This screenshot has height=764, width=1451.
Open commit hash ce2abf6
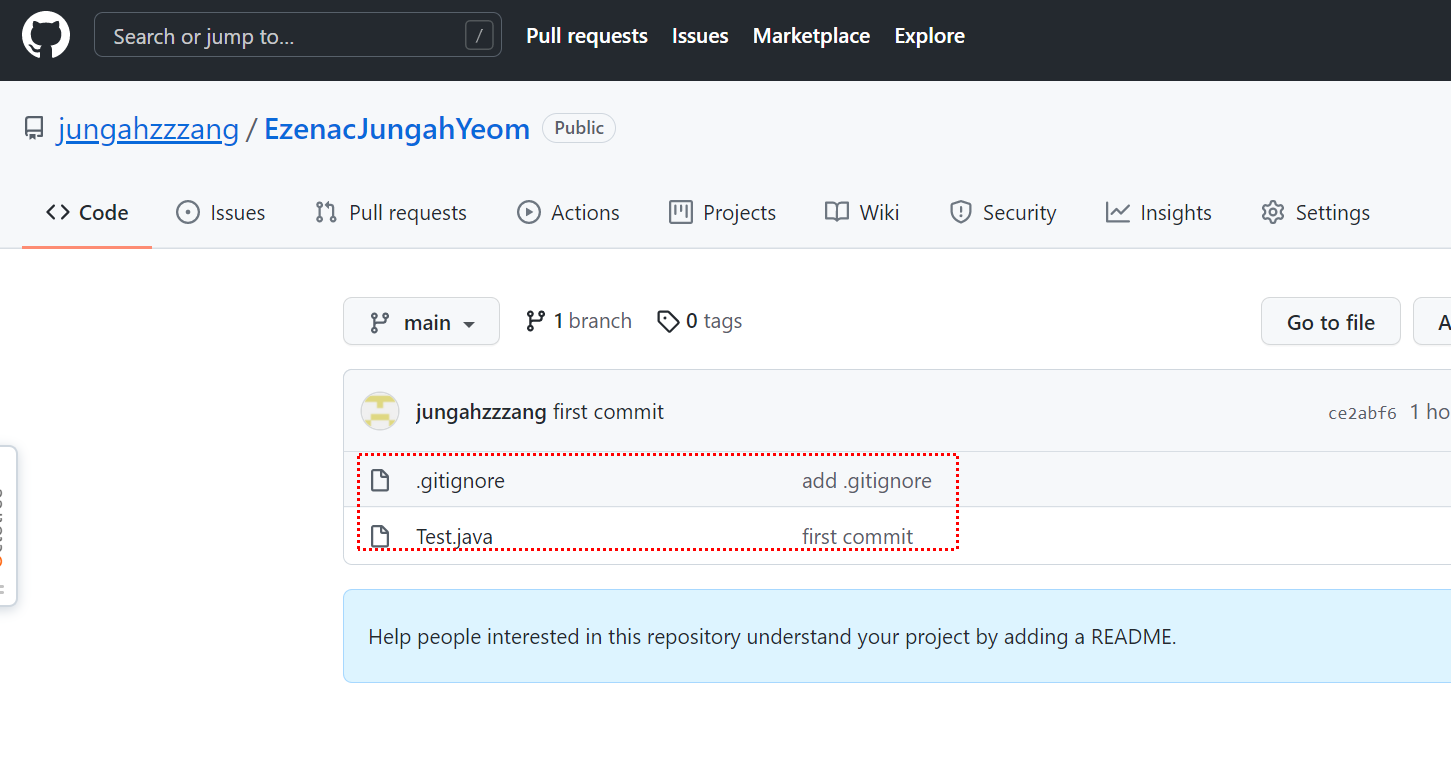tap(1362, 413)
